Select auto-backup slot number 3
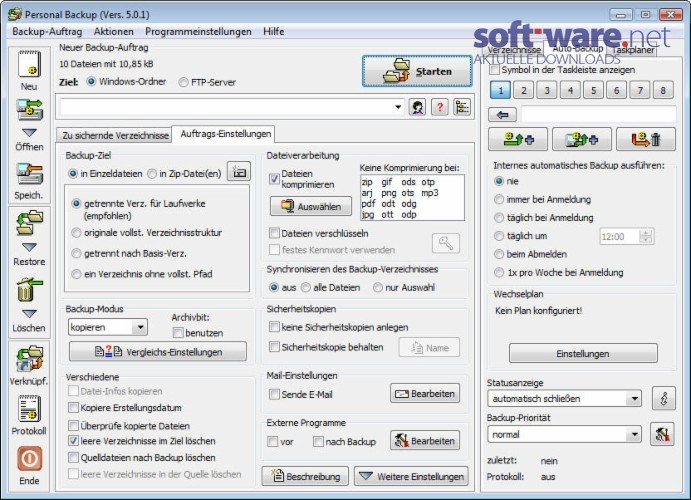This screenshot has width=691, height=500. (547, 90)
